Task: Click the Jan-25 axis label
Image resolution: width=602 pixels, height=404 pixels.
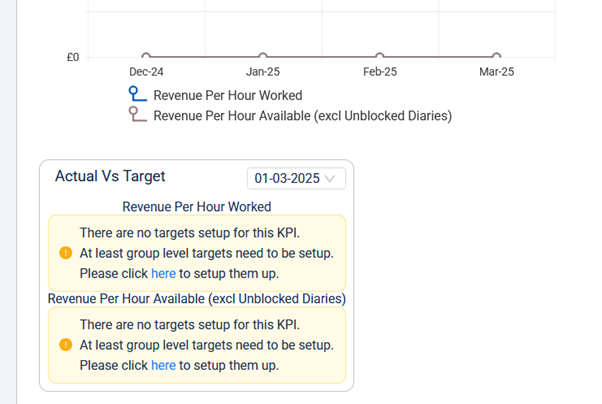Action: coord(263,72)
